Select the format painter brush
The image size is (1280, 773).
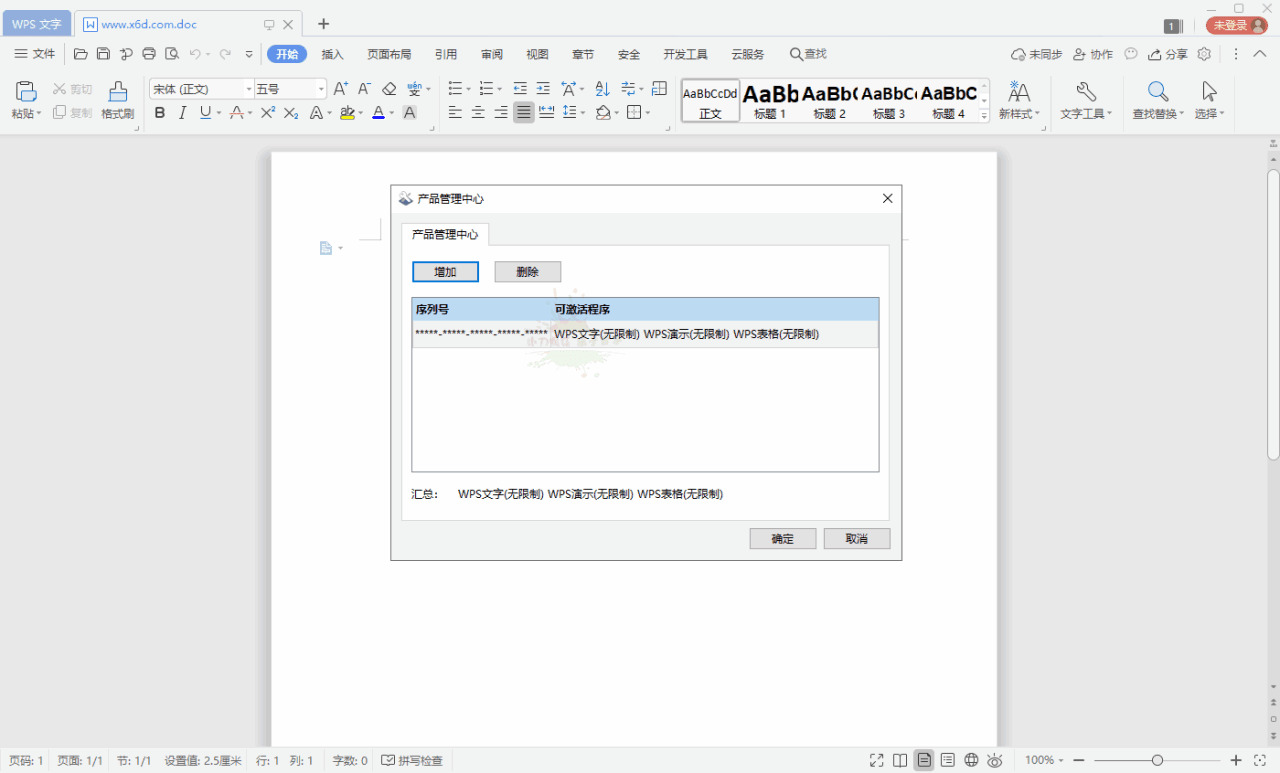pyautogui.click(x=118, y=92)
